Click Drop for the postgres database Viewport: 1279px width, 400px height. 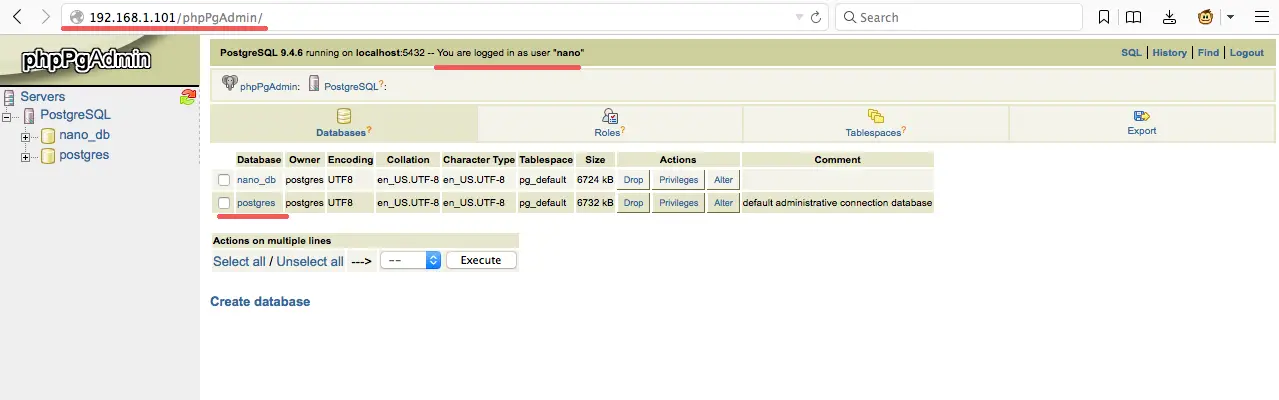pos(634,203)
